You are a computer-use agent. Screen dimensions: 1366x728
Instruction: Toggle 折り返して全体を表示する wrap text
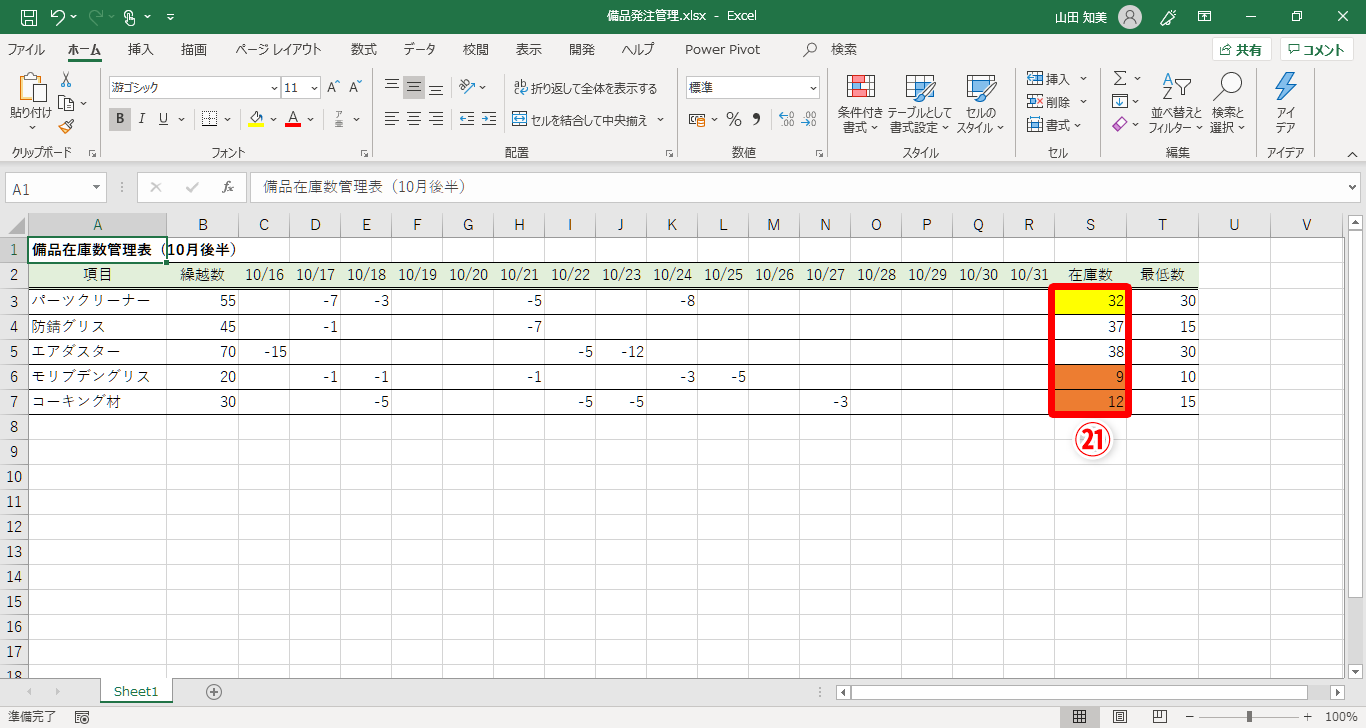pyautogui.click(x=585, y=88)
